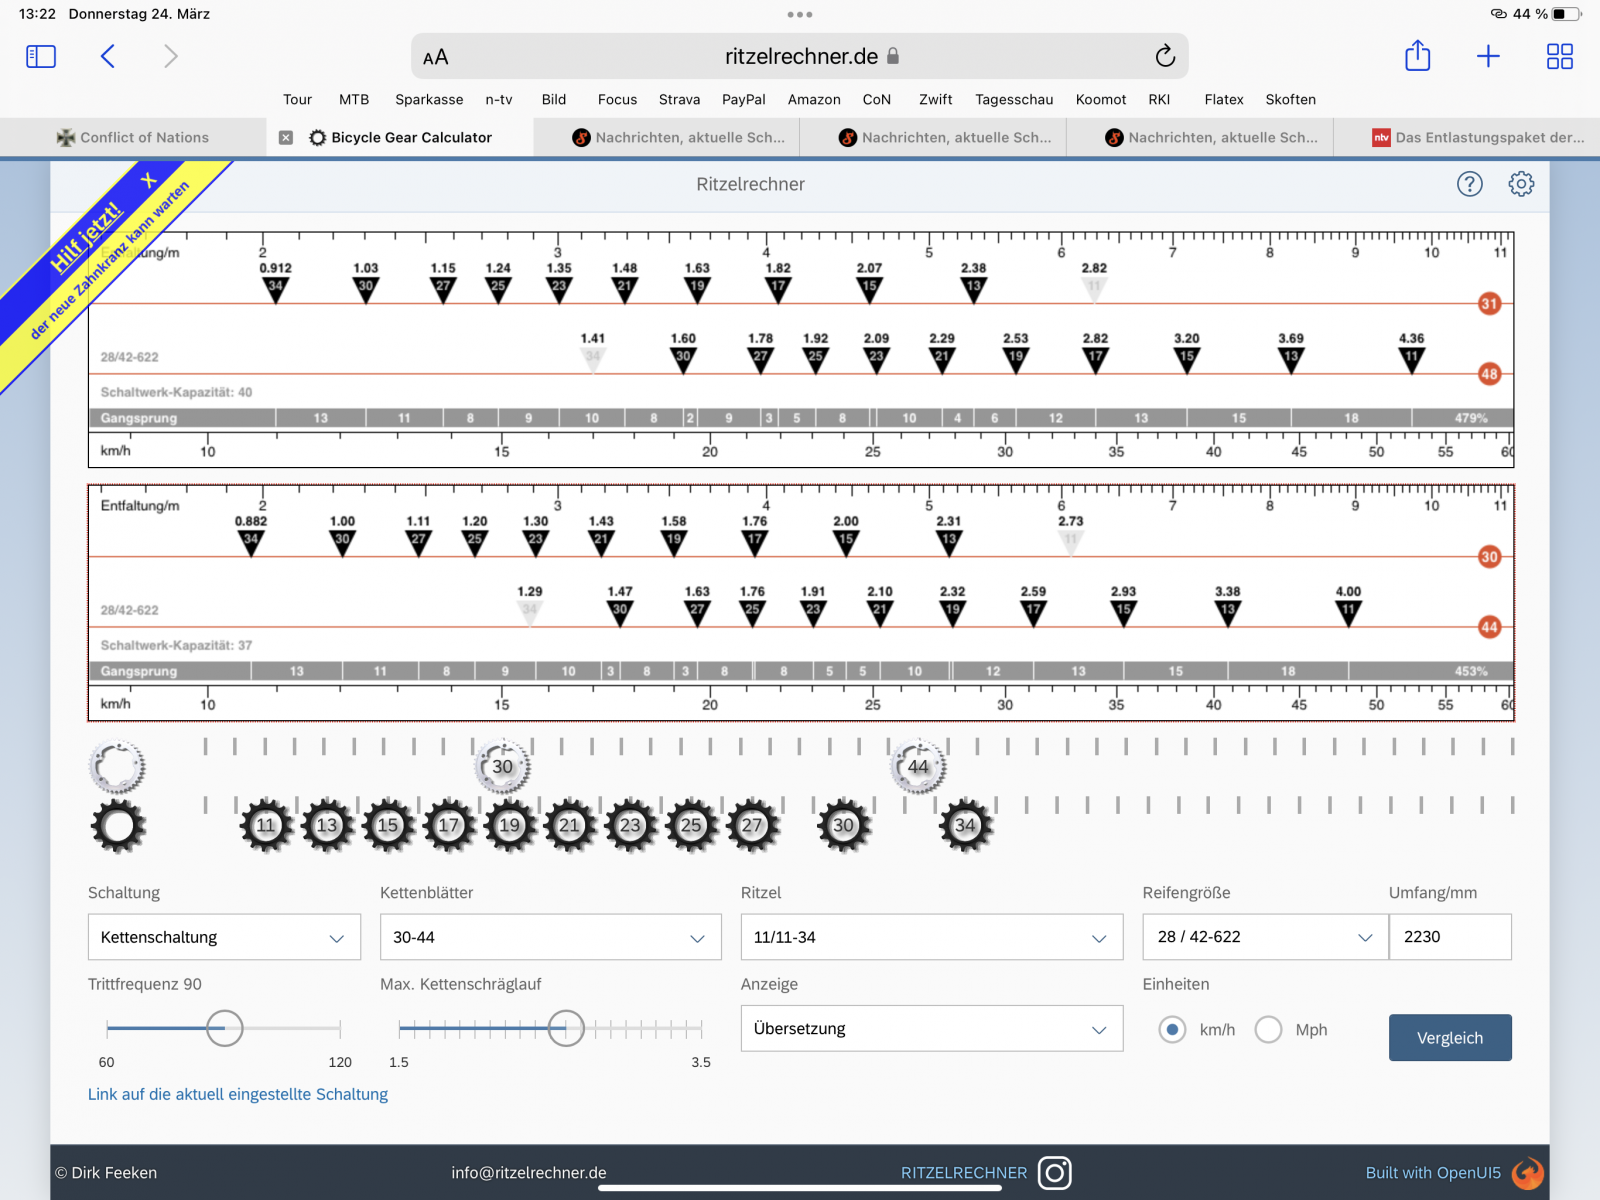This screenshot has width=1600, height=1200.
Task: Open the AA reader settings
Action: [435, 57]
